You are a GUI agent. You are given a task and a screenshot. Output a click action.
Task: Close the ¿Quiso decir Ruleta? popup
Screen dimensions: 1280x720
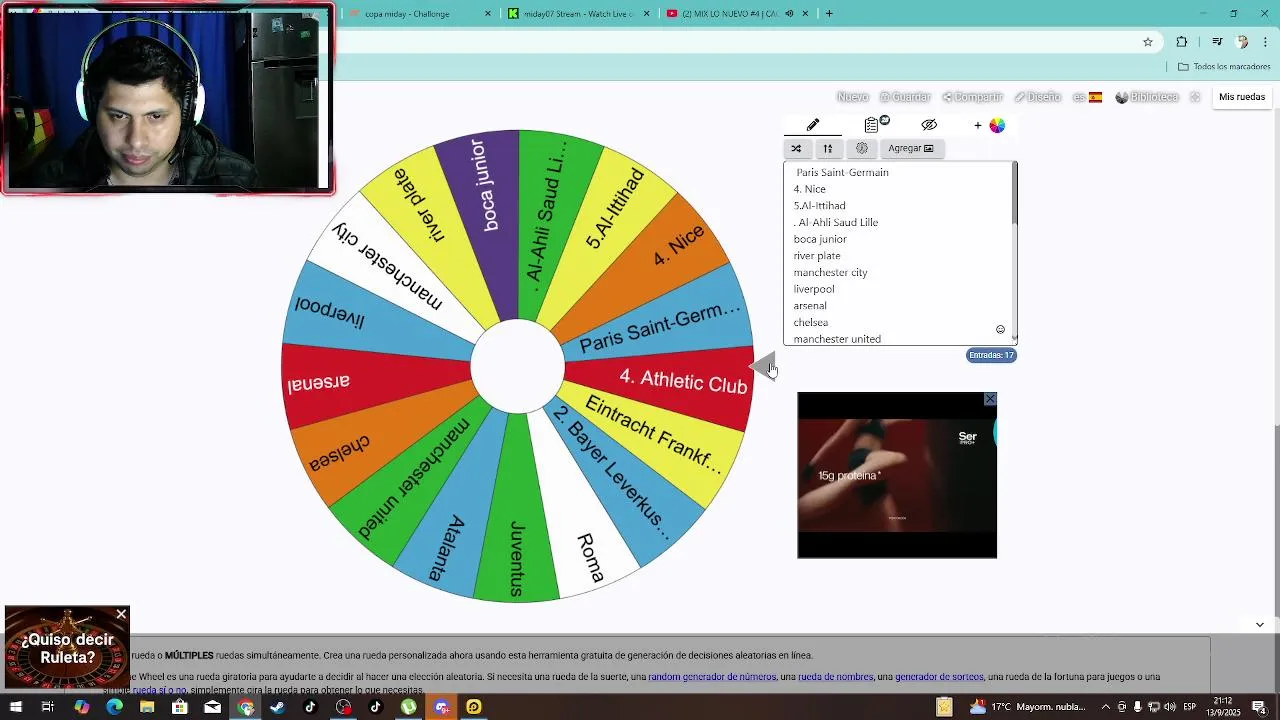tap(121, 614)
